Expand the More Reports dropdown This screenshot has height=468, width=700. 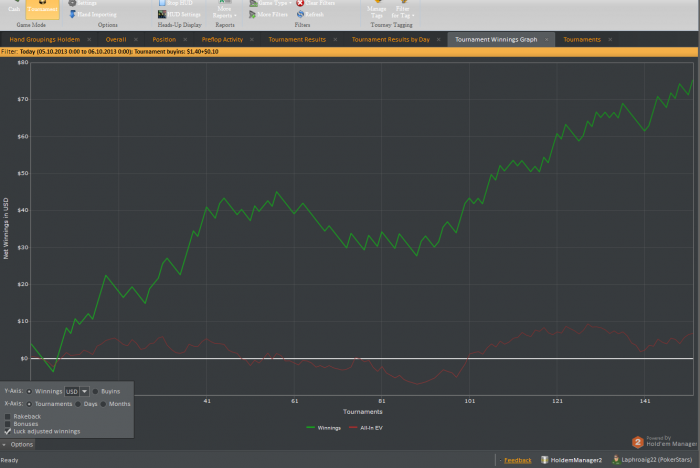(225, 11)
